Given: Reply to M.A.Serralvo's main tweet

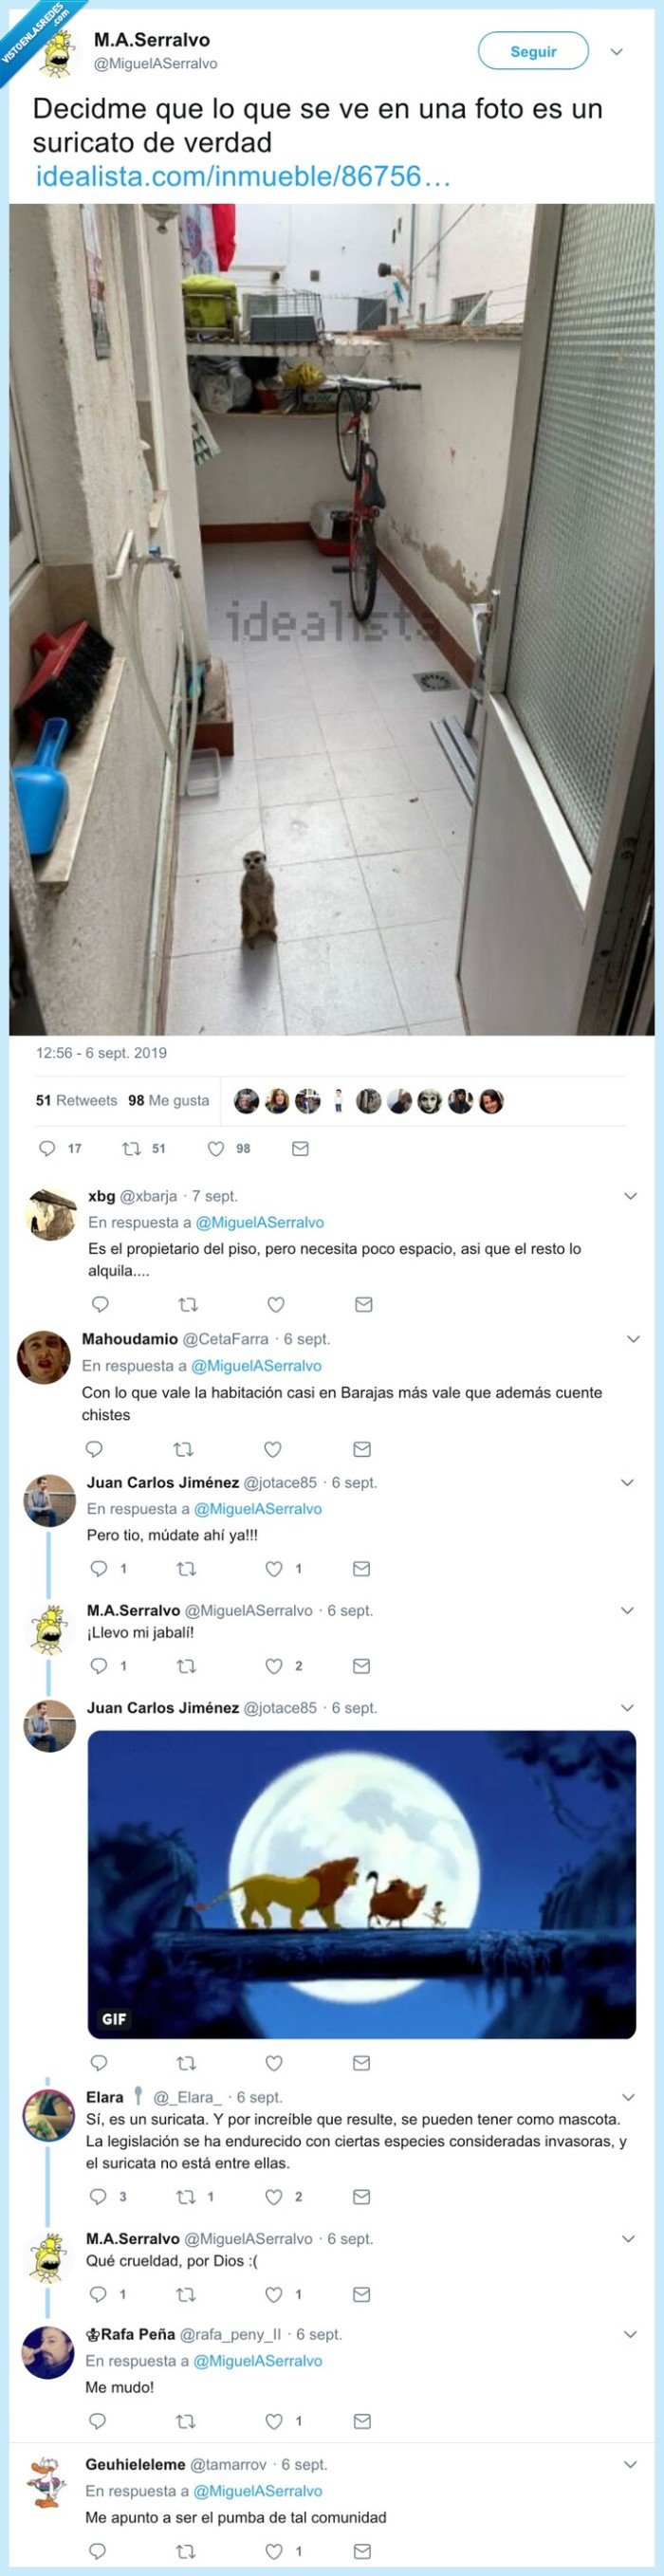Looking at the screenshot, I should [x=47, y=1148].
